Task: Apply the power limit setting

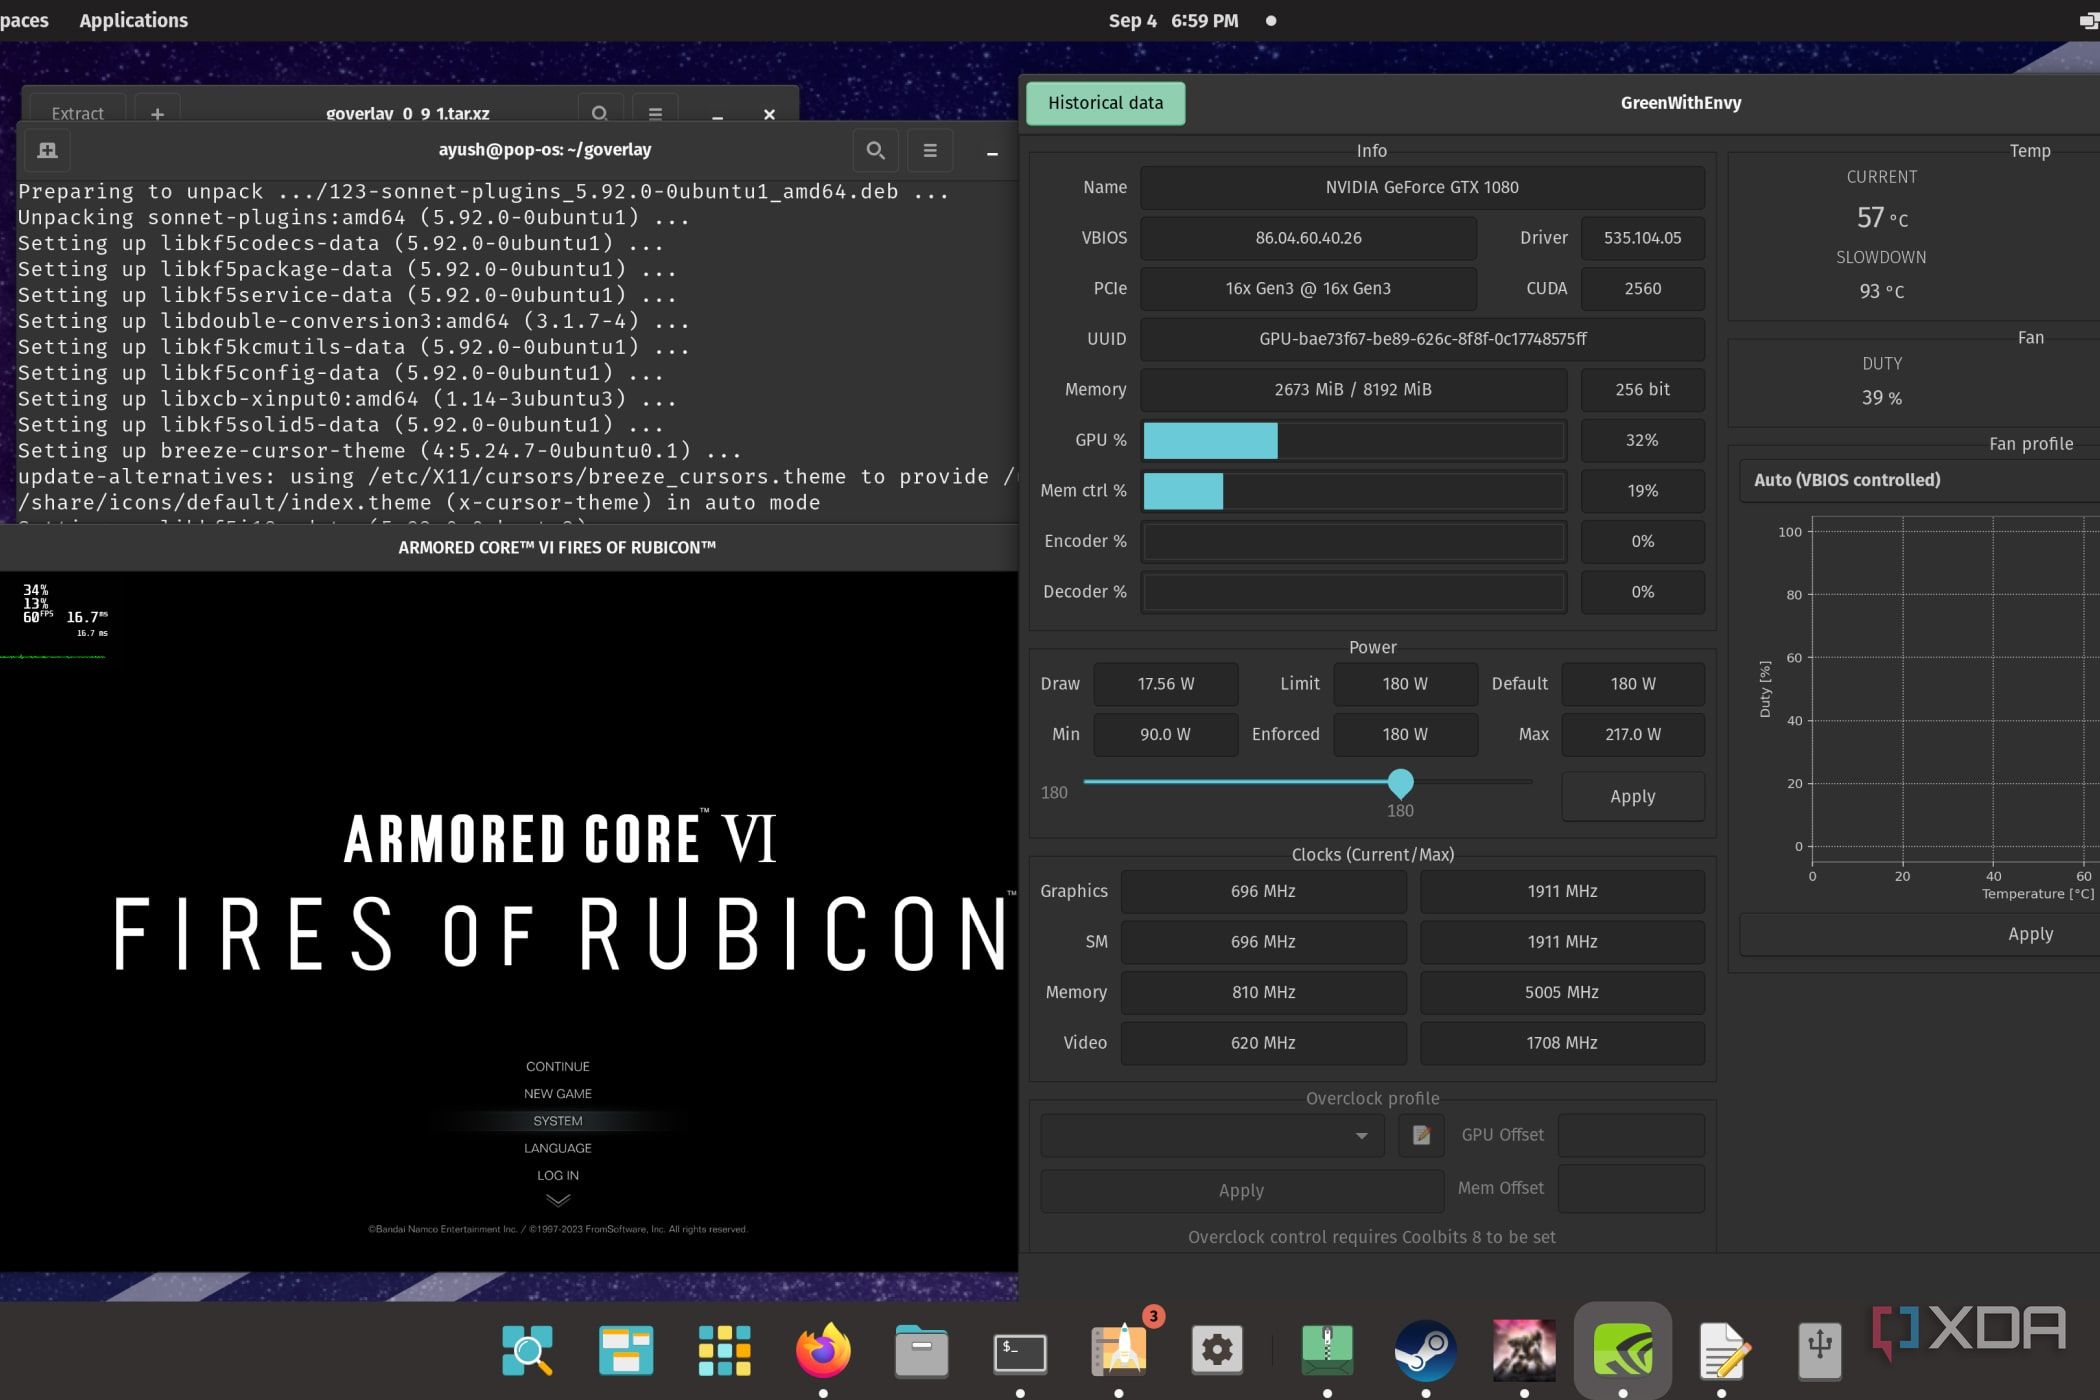Action: point(1632,796)
